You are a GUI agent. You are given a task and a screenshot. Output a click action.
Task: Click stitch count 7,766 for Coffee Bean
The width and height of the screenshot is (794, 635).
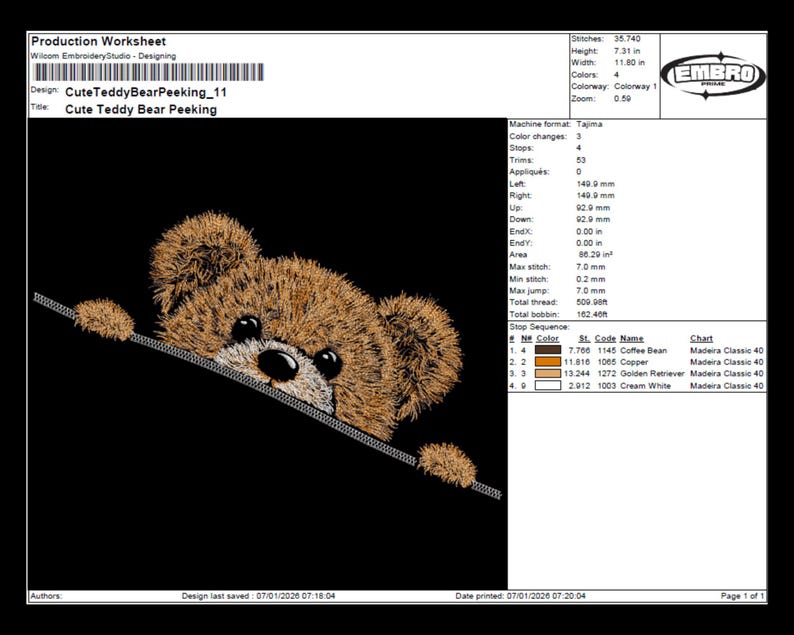pos(579,350)
